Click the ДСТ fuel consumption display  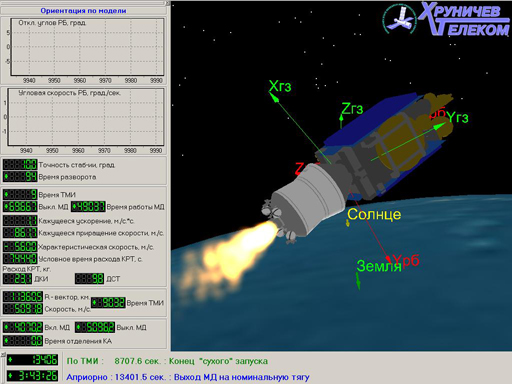pyautogui.click(x=90, y=279)
